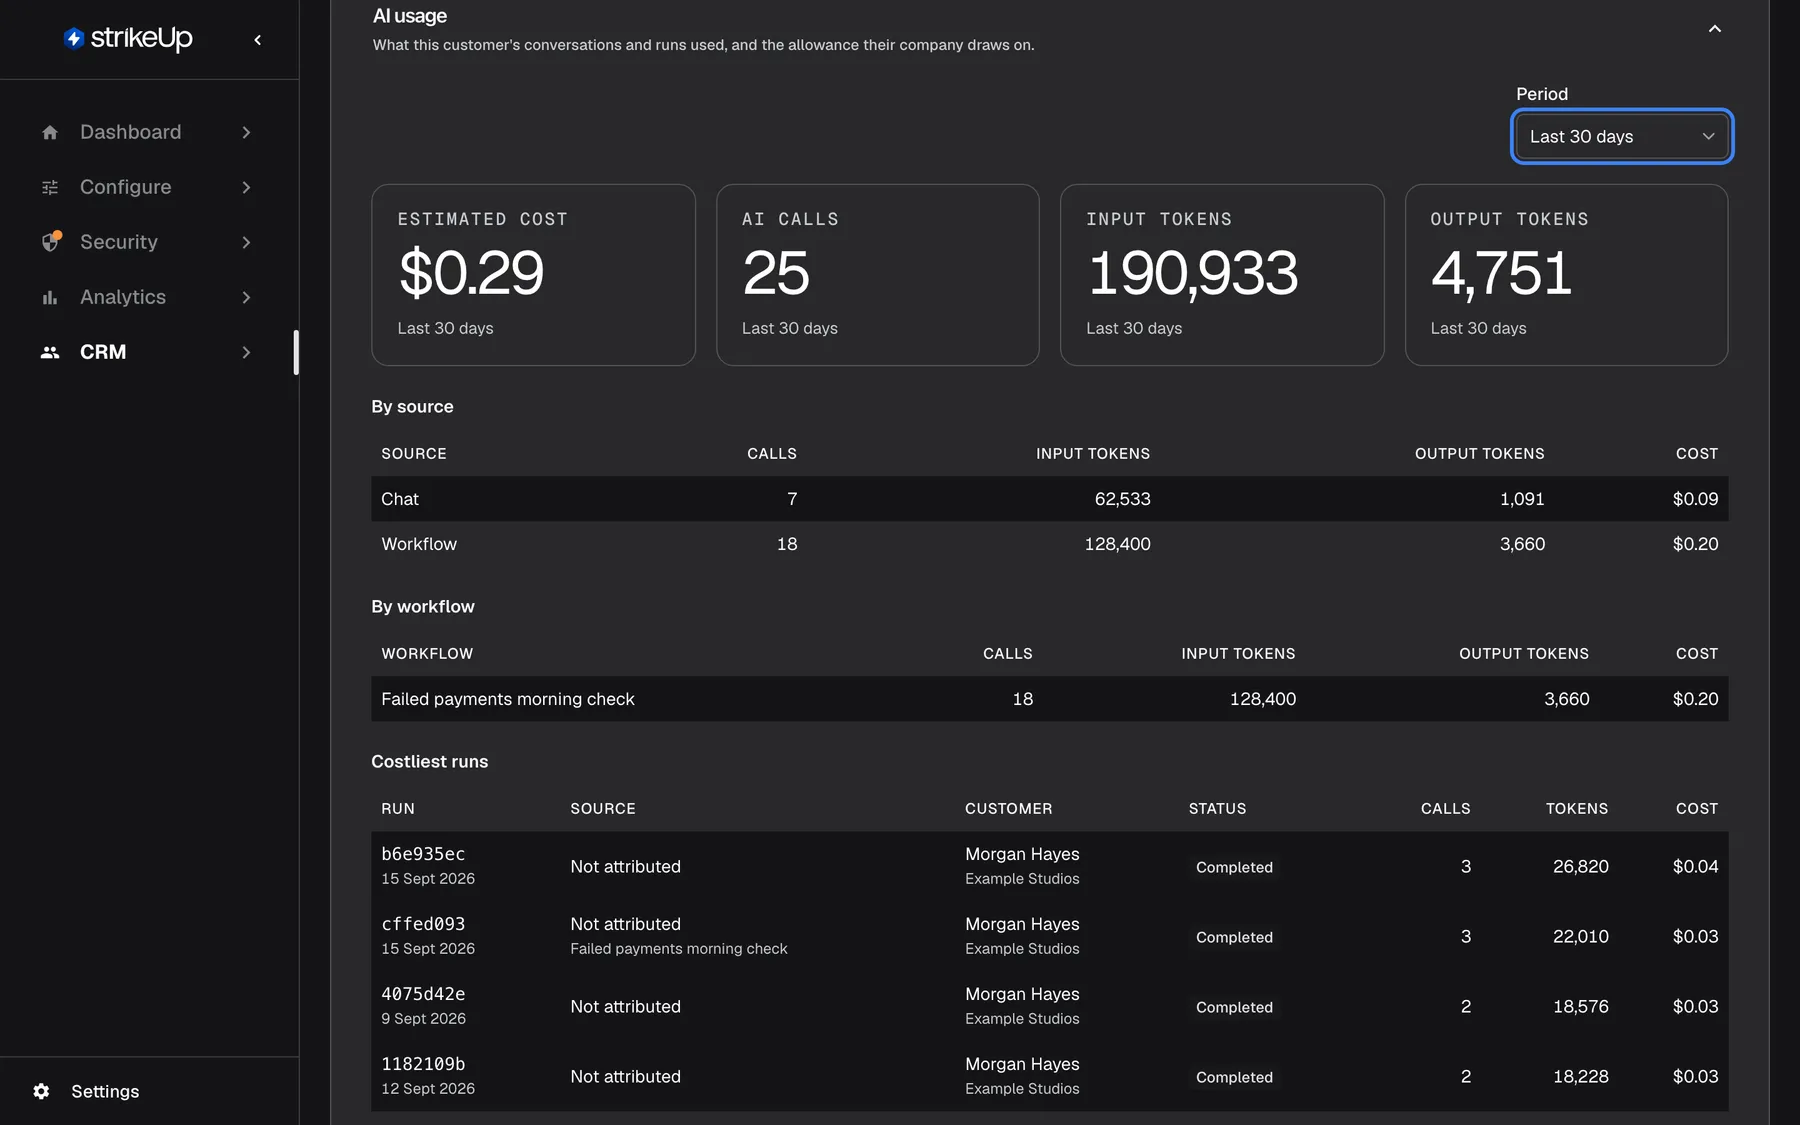Click the Estimated Cost $0.29 card
The image size is (1800, 1125).
533,275
